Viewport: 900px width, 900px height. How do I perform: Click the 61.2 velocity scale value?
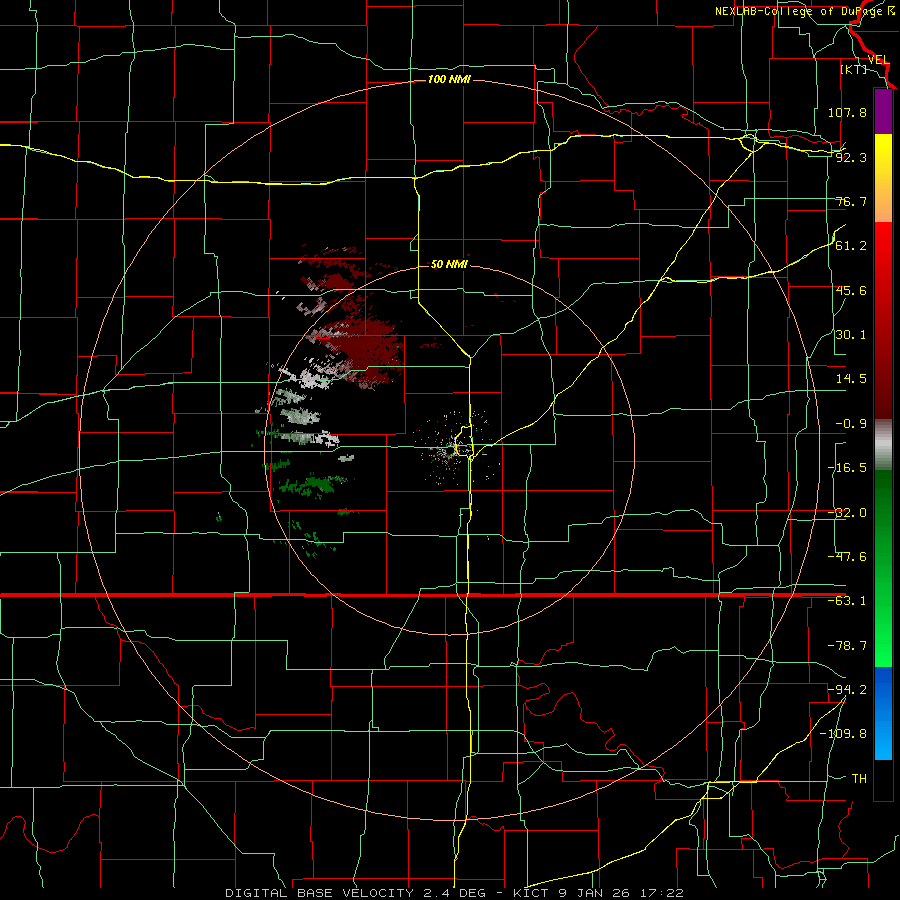851,246
